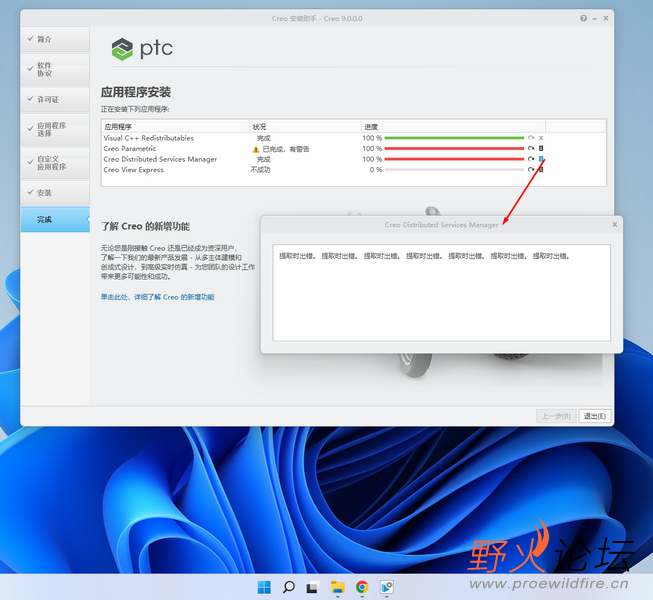Select Creo Distributed Services Manager row name
The width and height of the screenshot is (653, 600).
pyautogui.click(x=160, y=159)
